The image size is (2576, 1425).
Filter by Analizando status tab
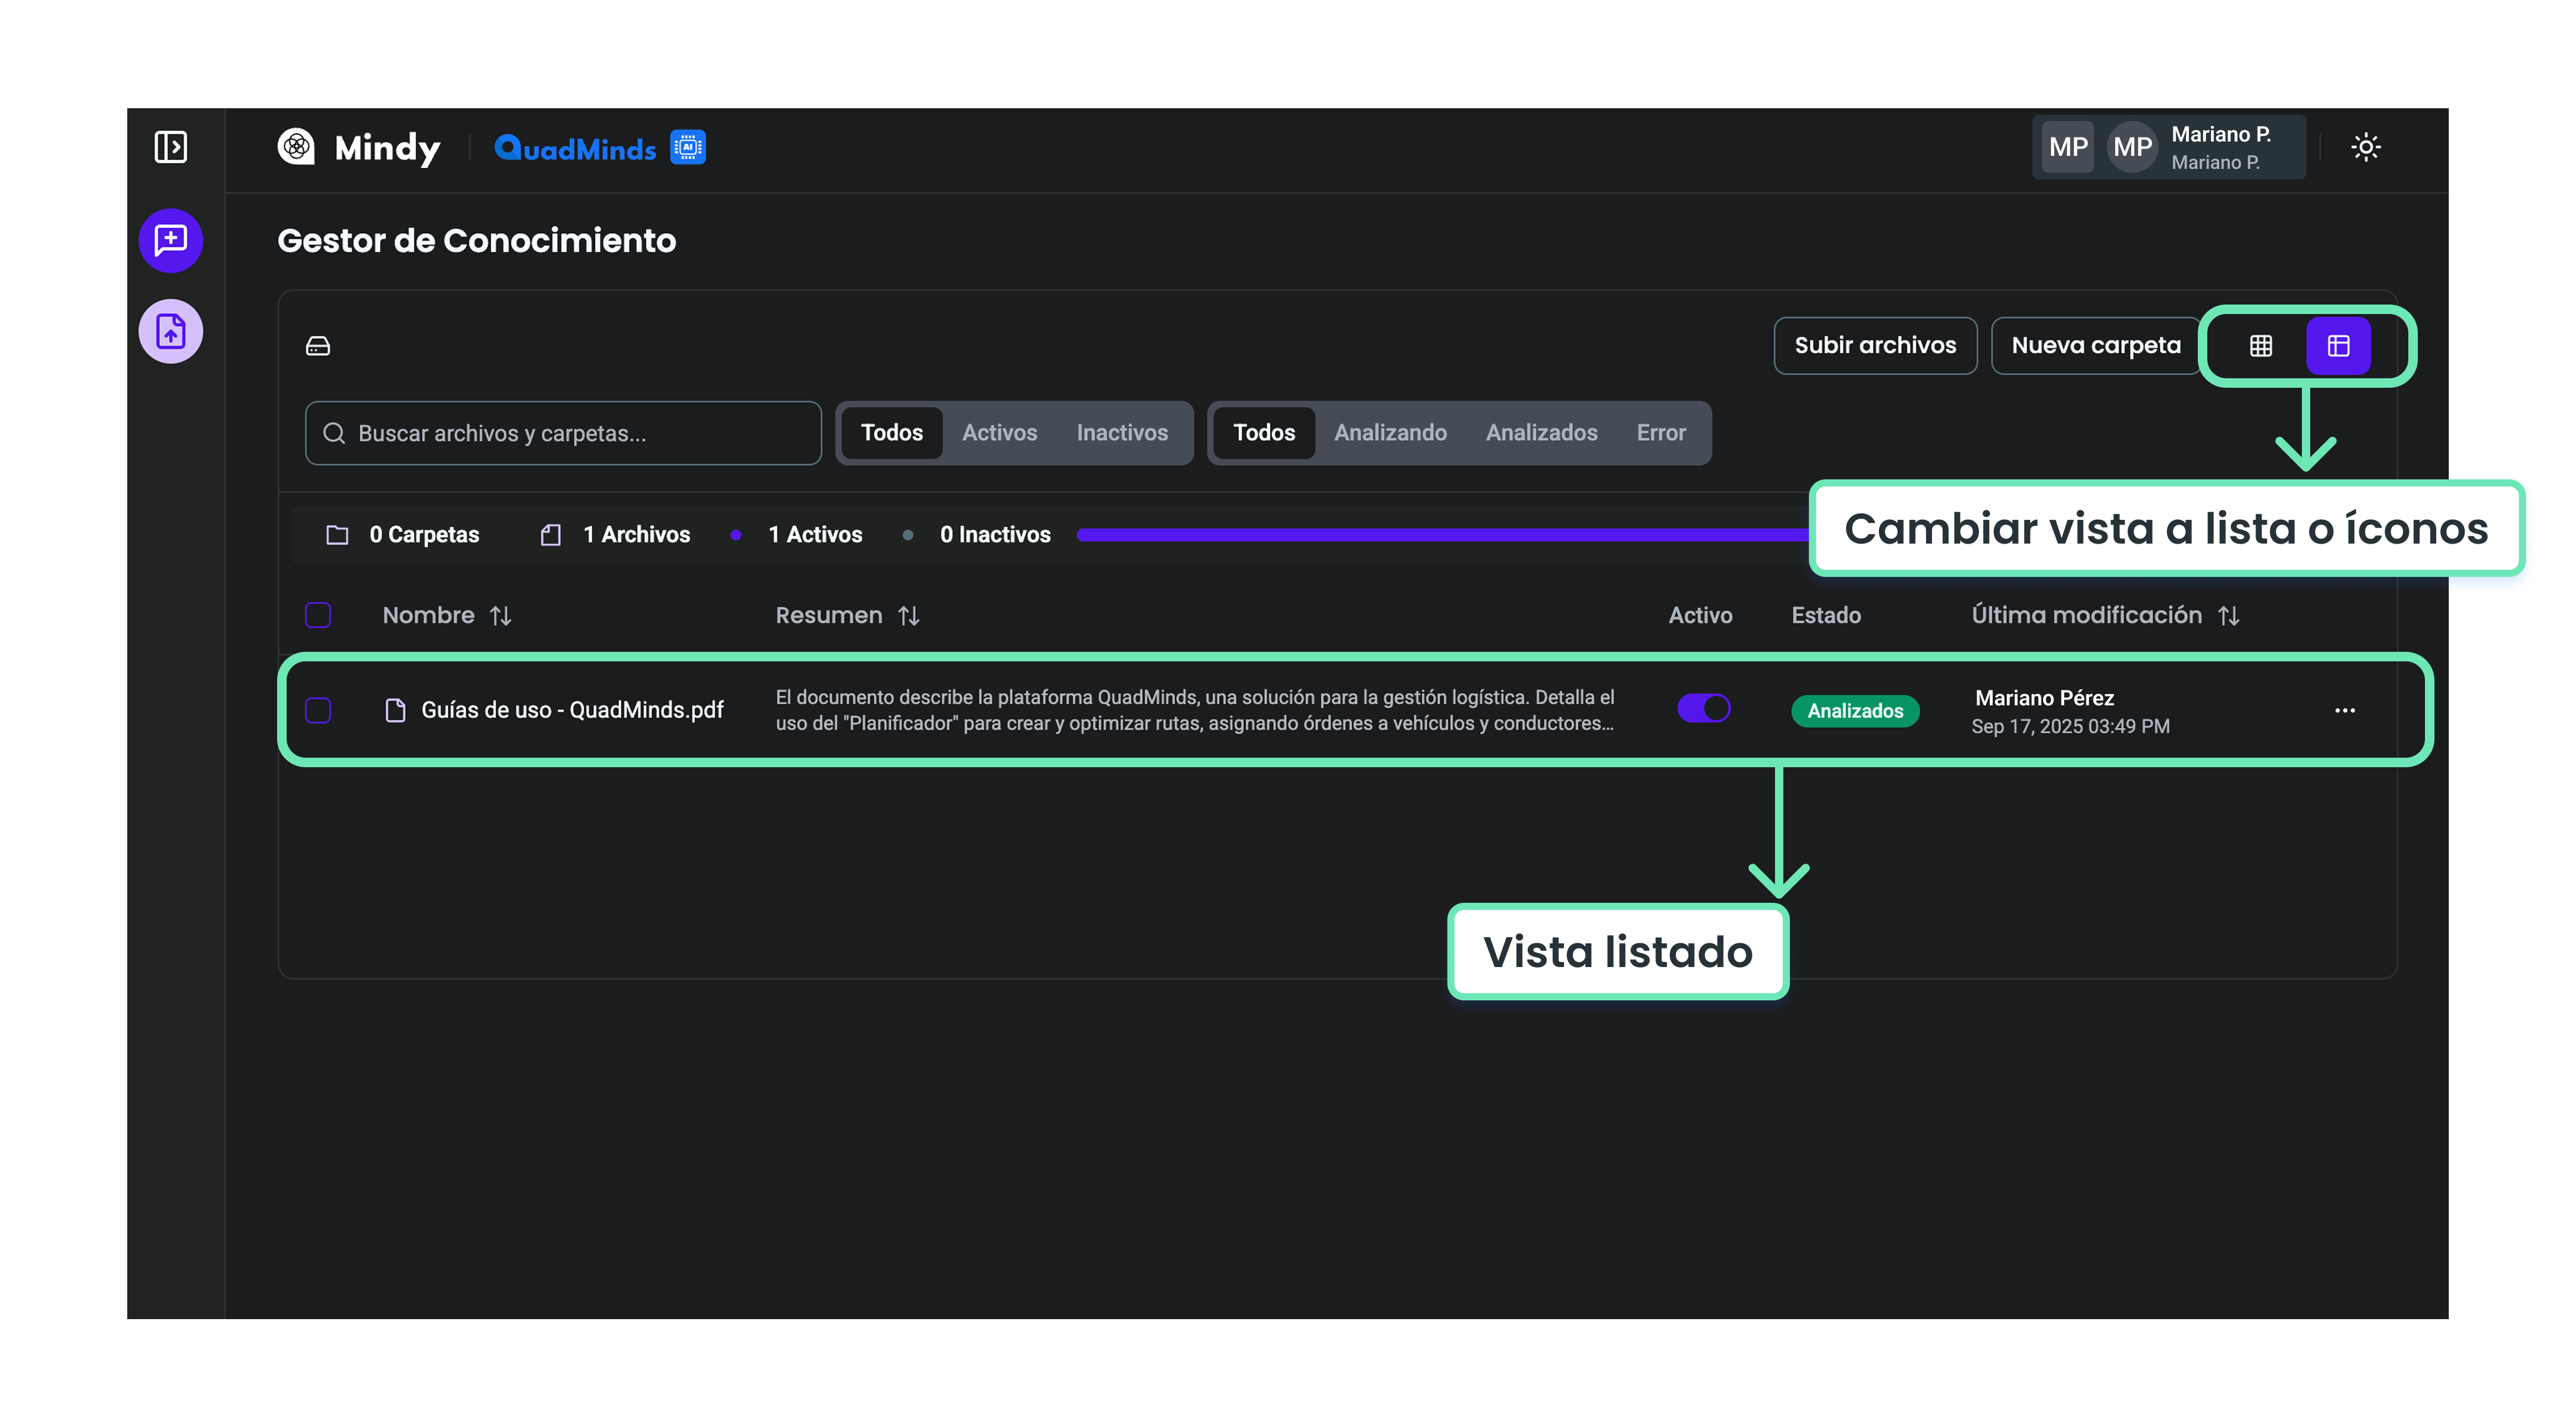1389,433
